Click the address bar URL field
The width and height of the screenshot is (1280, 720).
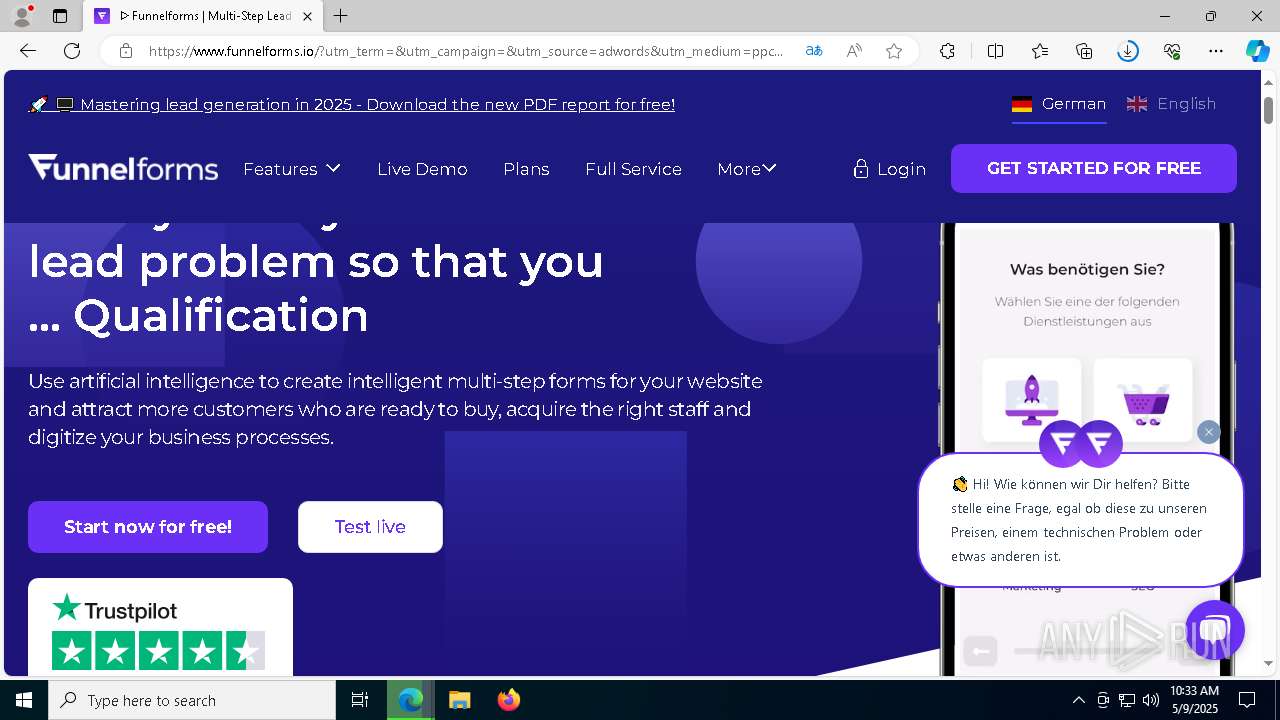pyautogui.click(x=466, y=51)
